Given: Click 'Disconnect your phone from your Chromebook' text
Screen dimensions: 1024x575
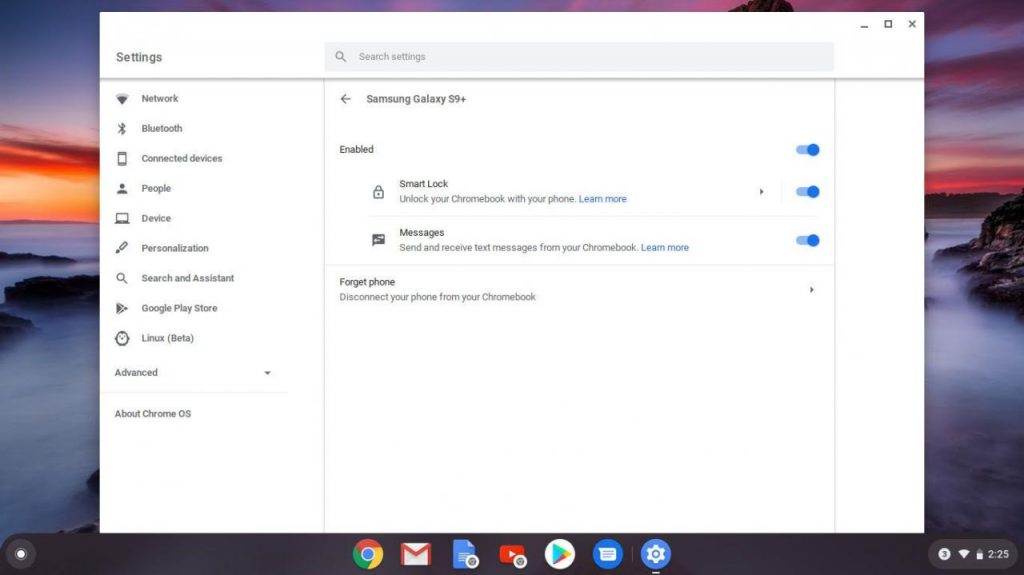Looking at the screenshot, I should [x=437, y=297].
